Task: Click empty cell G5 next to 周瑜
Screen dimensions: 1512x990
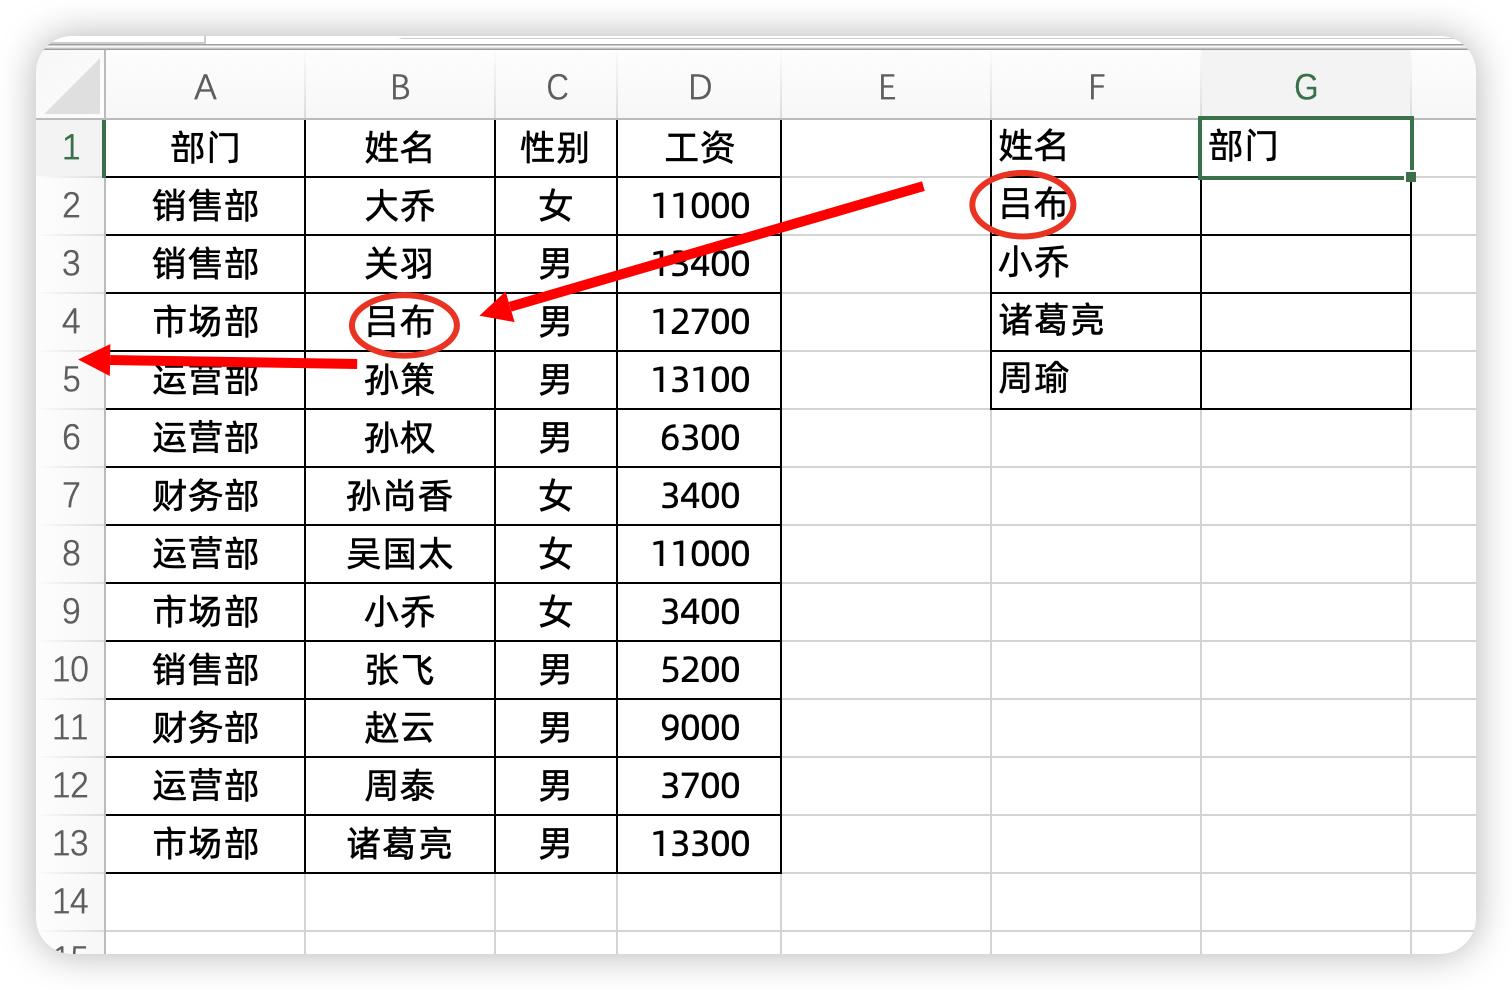Action: (x=1306, y=380)
